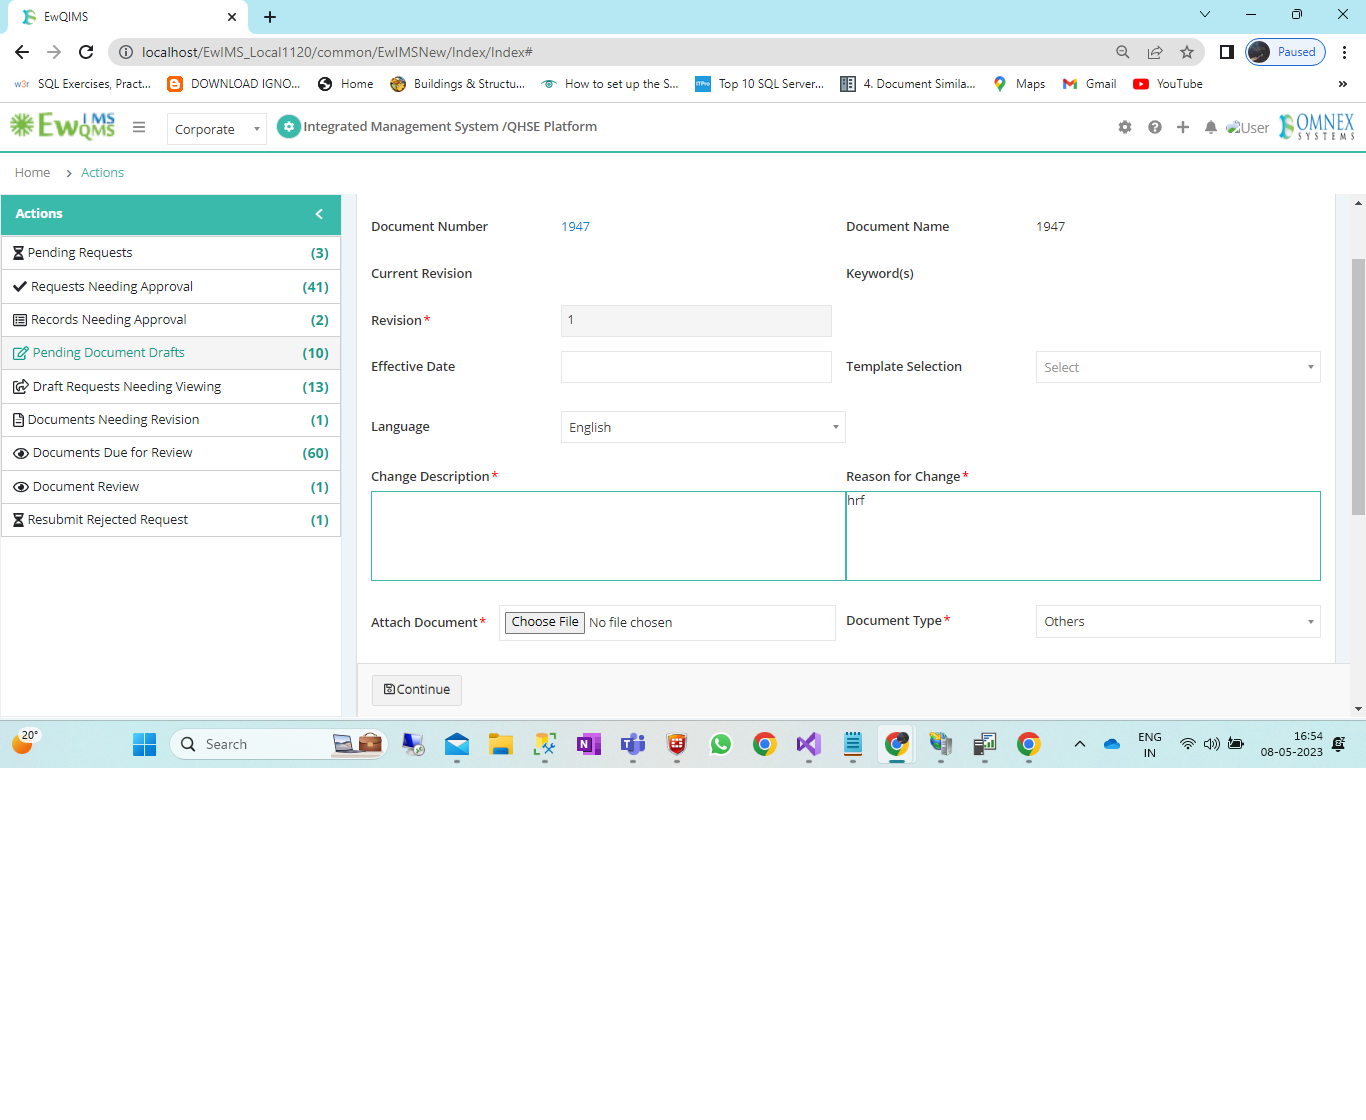Click the Continue button

coord(417,690)
